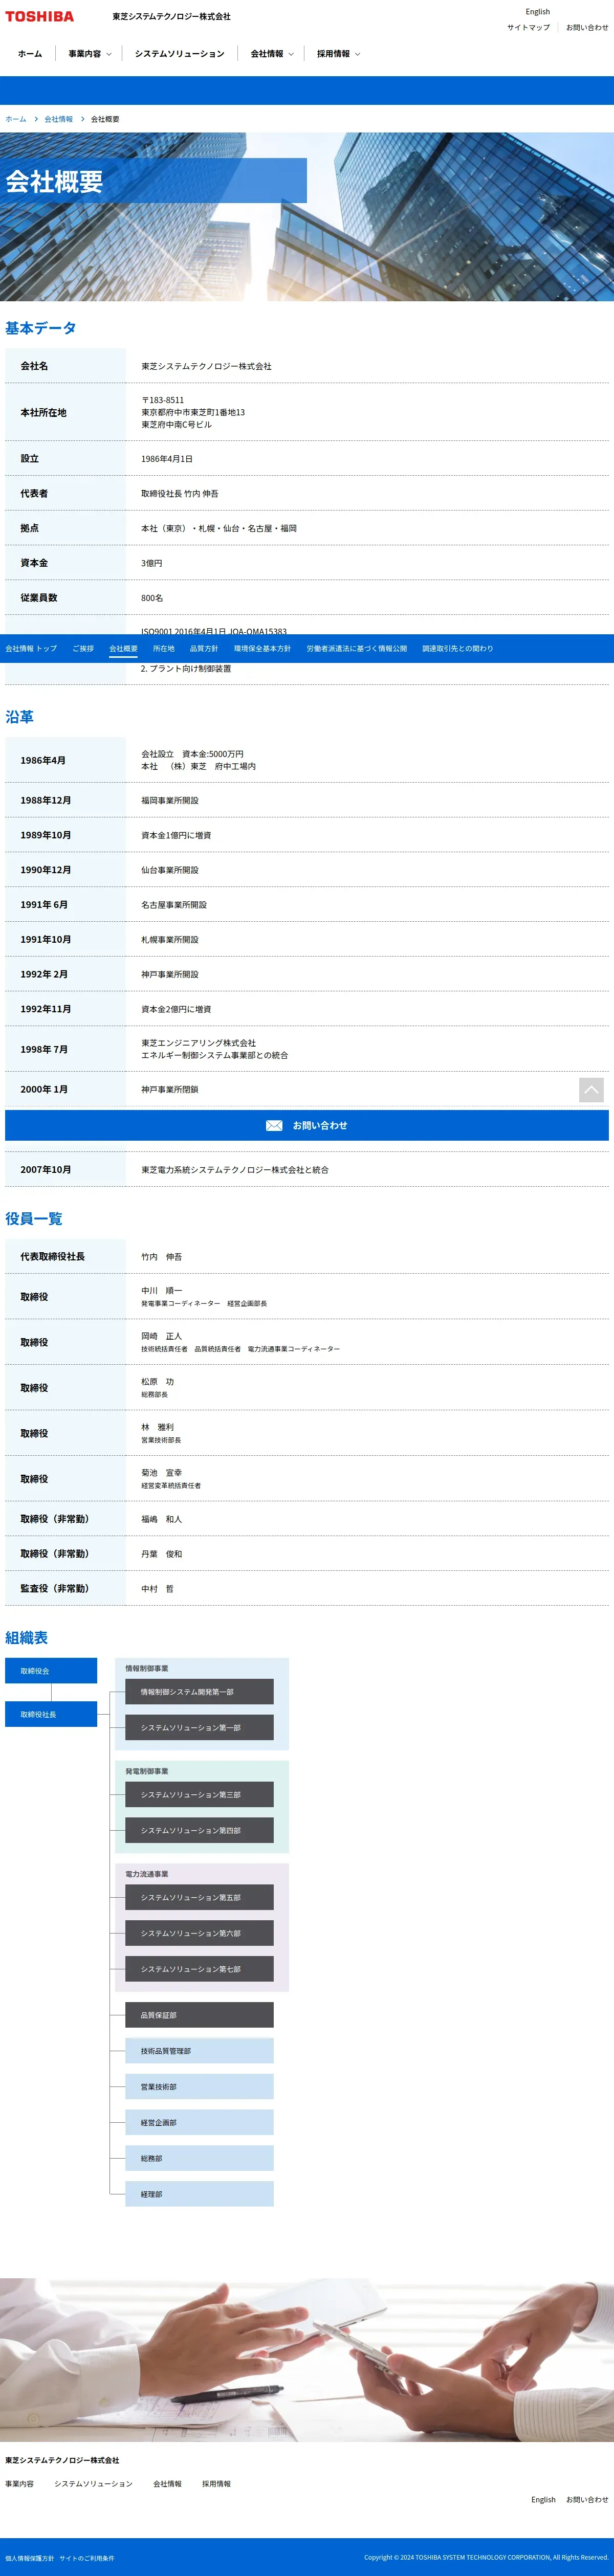
Task: Open 個人情報保護方針 footer link
Action: (x=30, y=2558)
